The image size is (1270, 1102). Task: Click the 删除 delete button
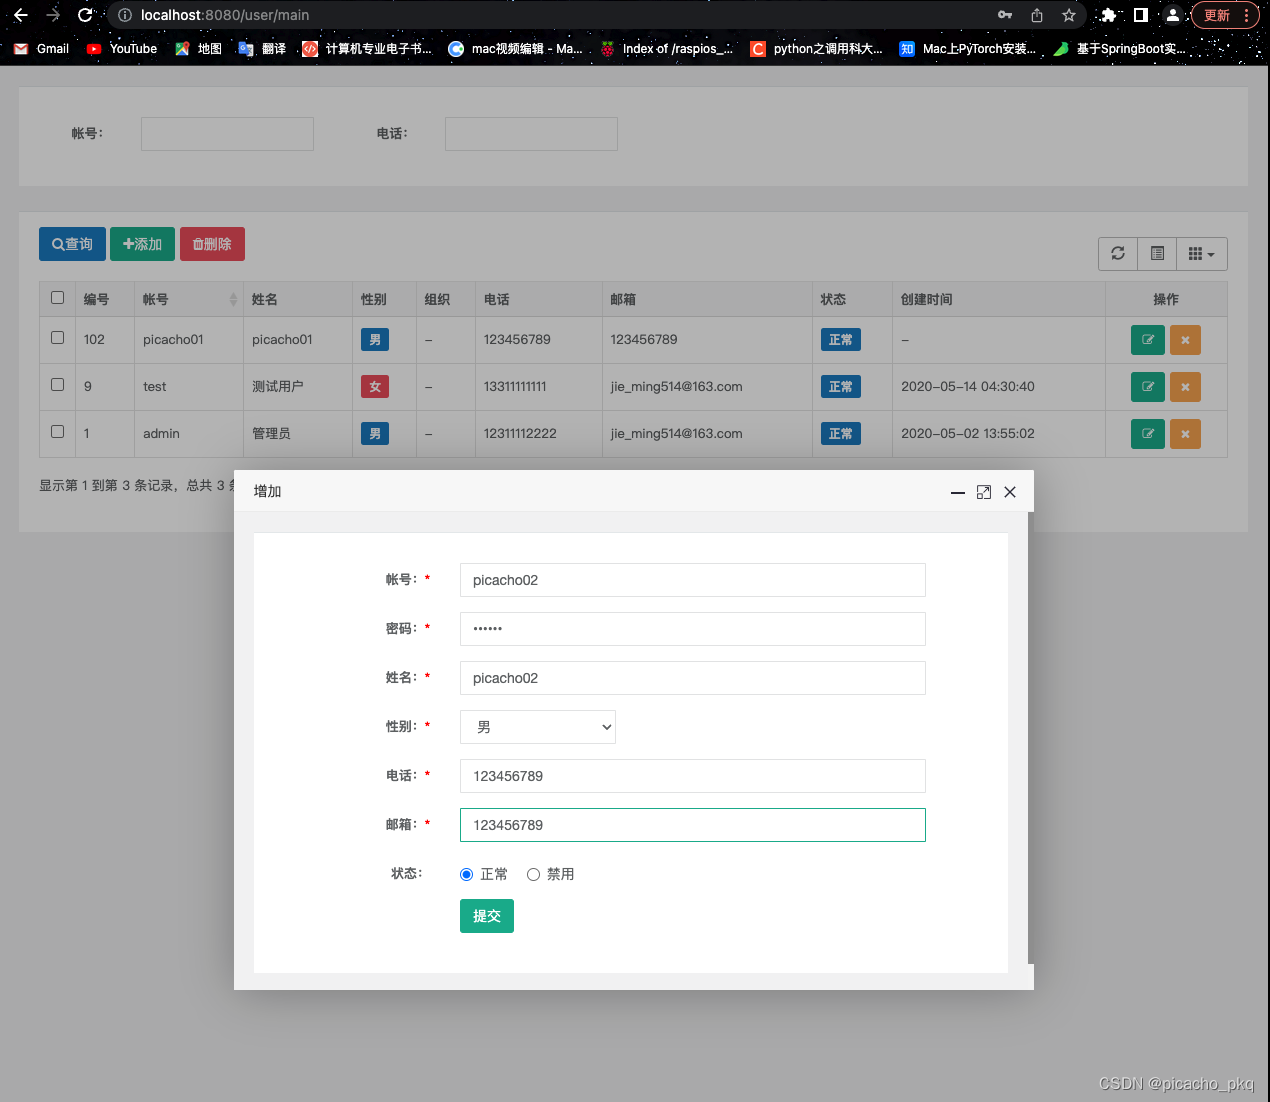point(212,244)
